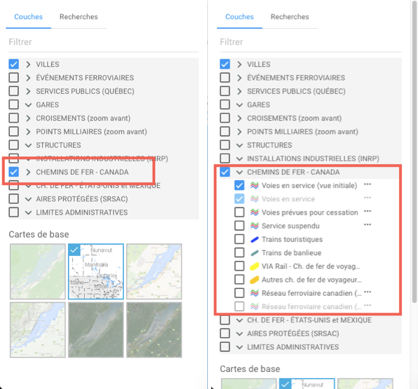Expand CROISEMENTS (zoom avant) in the left panel
The width and height of the screenshot is (418, 389).
click(28, 118)
